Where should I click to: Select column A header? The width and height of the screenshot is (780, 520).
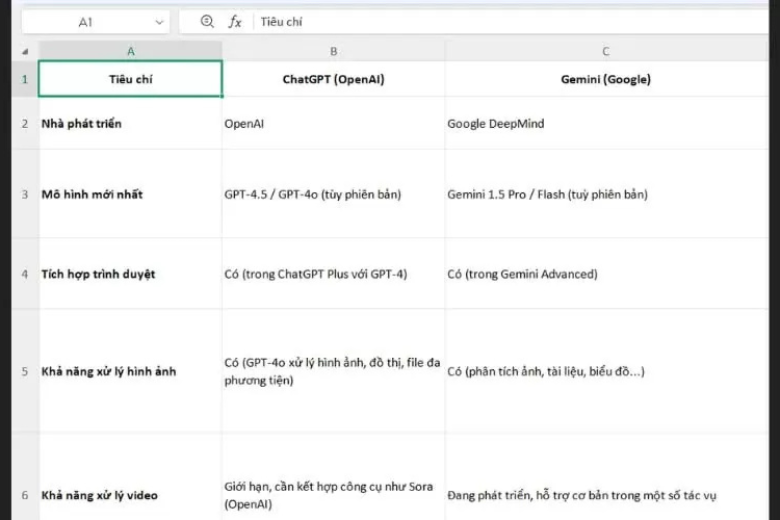(130, 51)
